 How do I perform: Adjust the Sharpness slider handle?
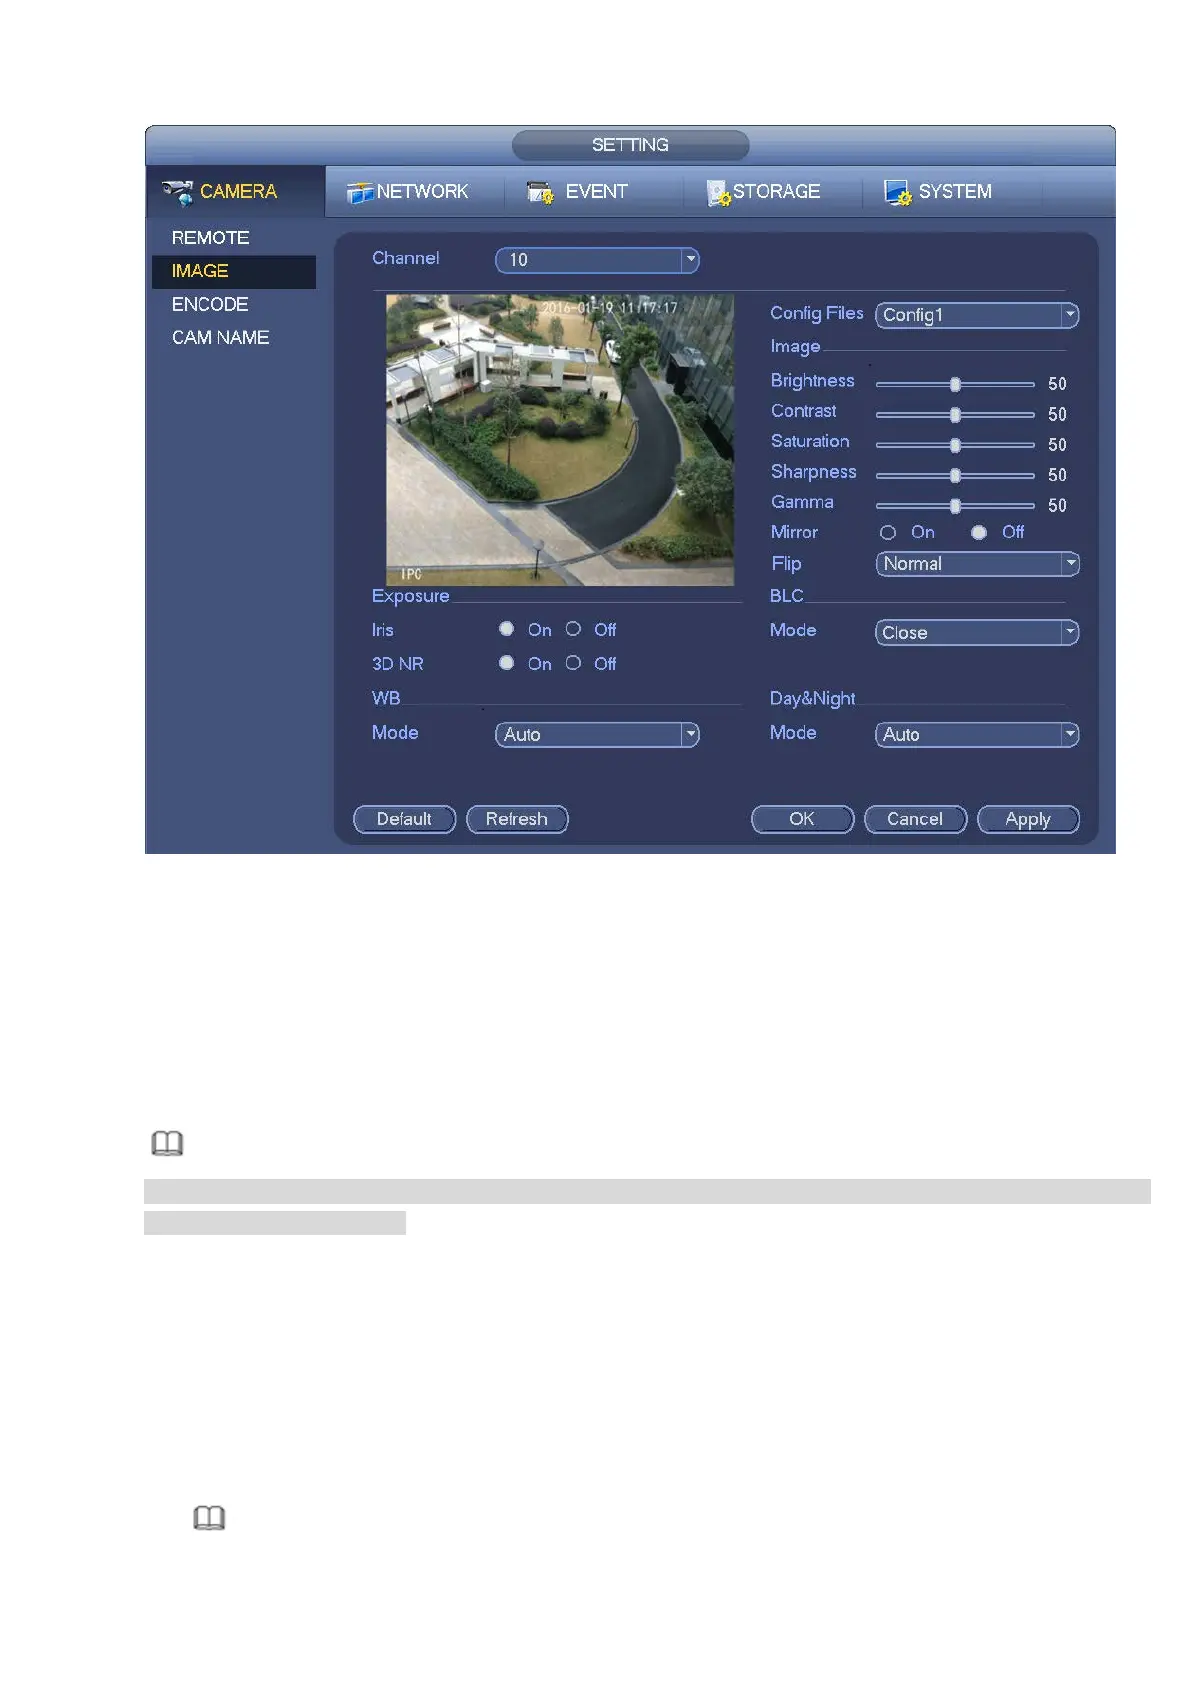tap(955, 475)
